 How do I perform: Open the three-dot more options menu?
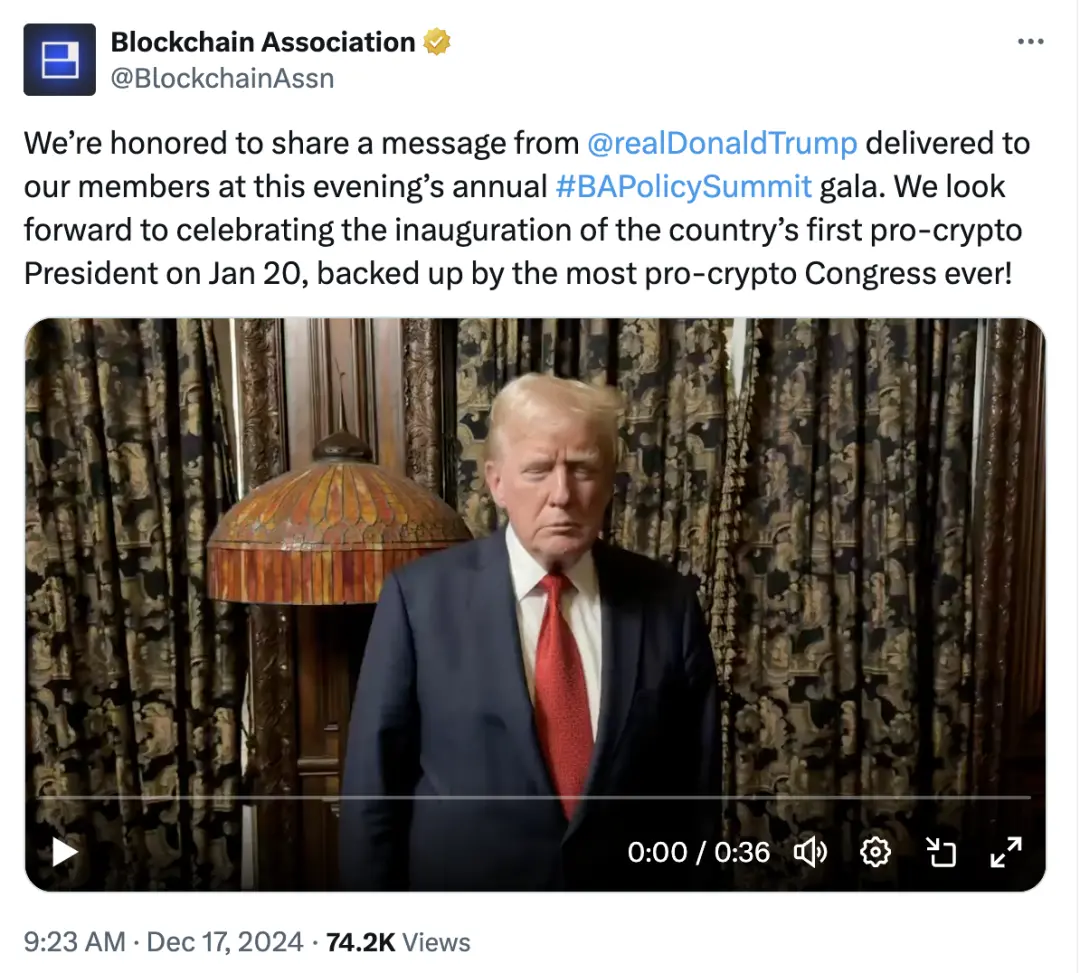point(1030,42)
